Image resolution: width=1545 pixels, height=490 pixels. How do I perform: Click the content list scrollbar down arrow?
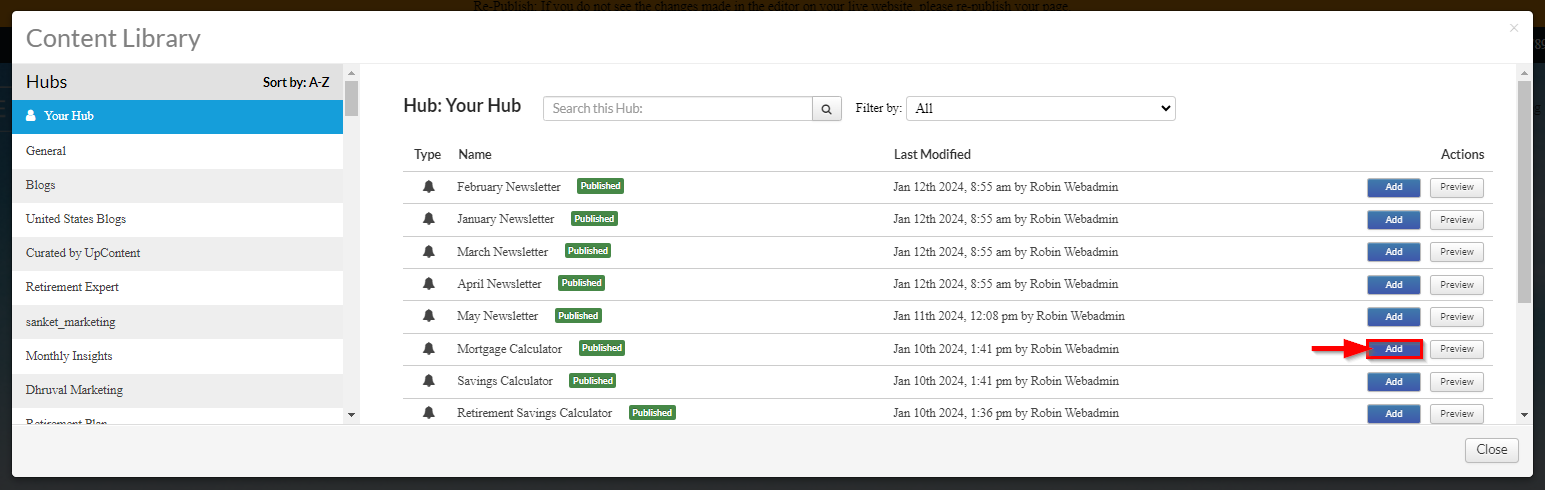pos(1524,414)
